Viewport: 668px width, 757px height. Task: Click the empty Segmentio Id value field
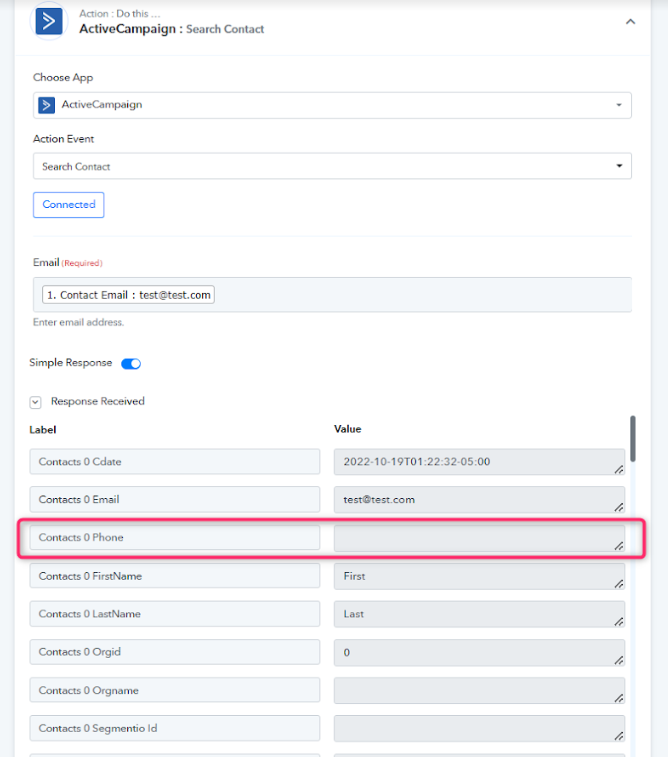point(479,729)
